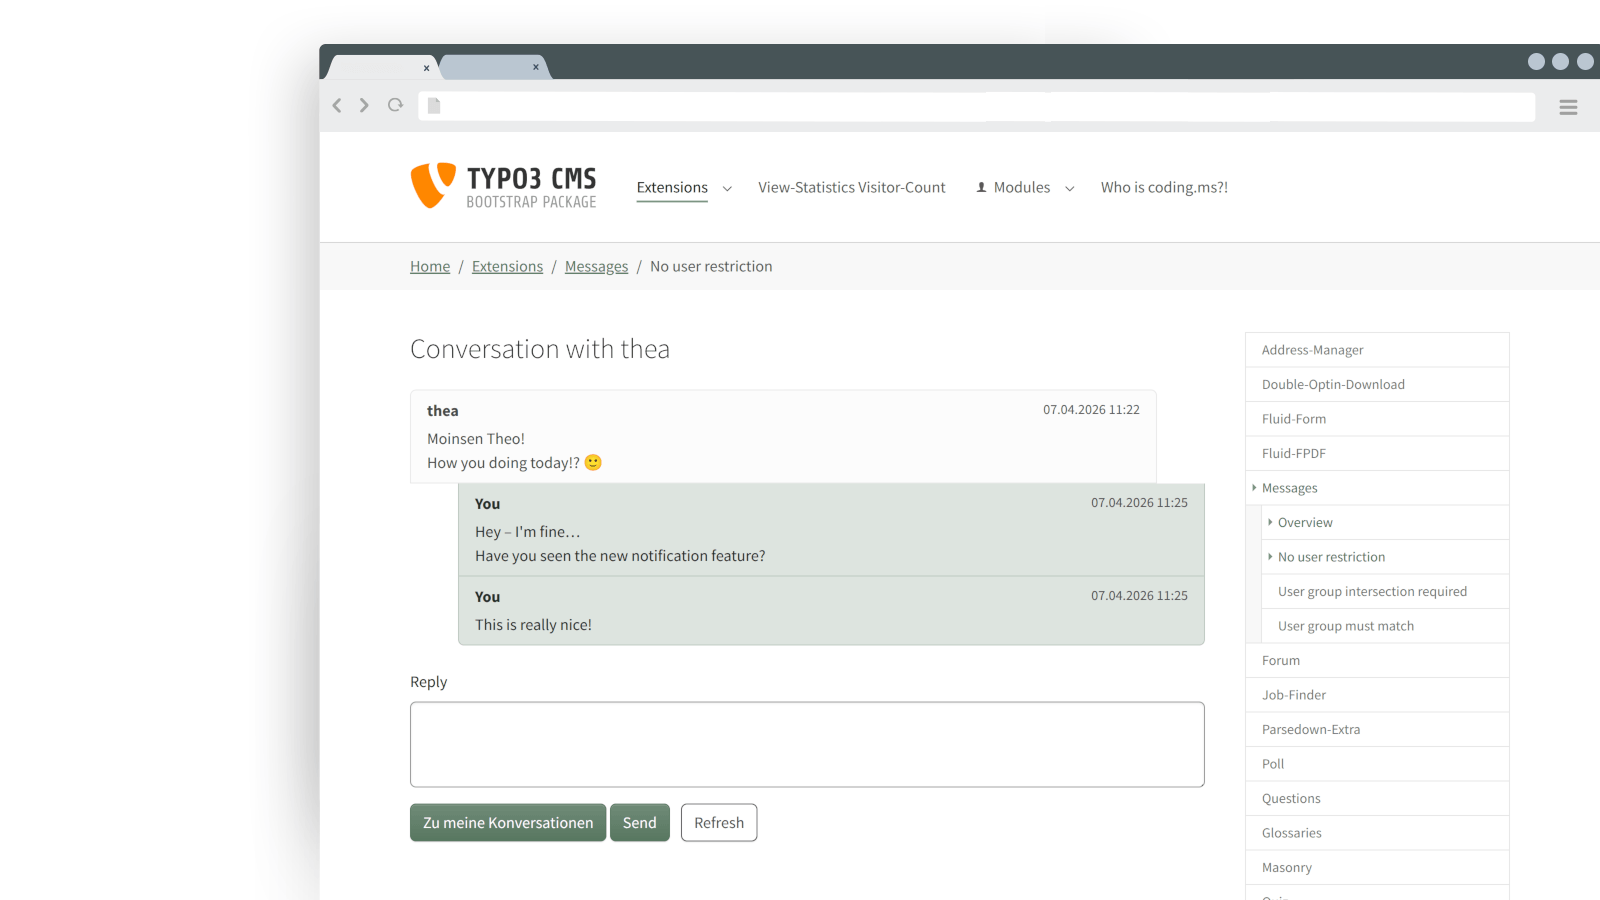Expand the Messages sidebar entry
1600x900 pixels.
click(x=1256, y=488)
